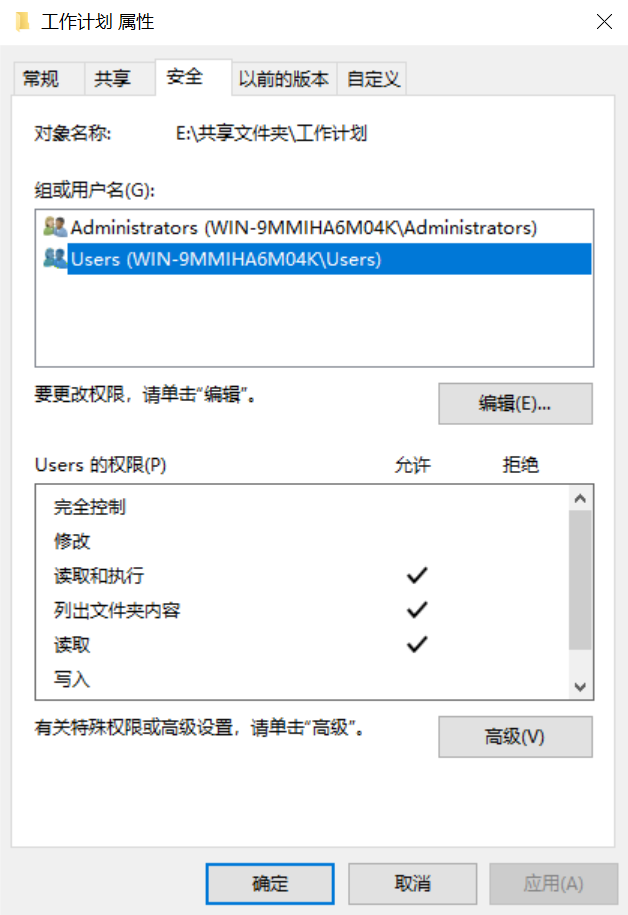
Task: Click the permissions list scrollbar thumb
Action: (x=580, y=579)
